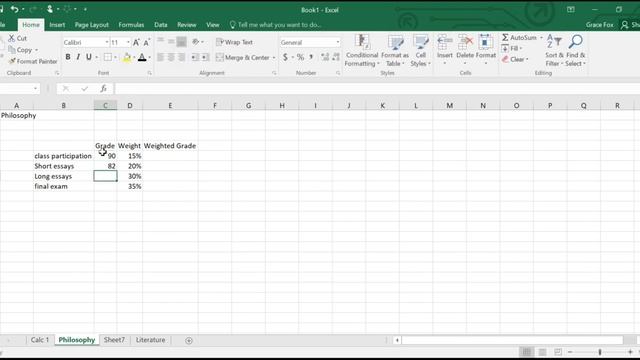This screenshot has width=640, height=360.
Task: Click the Insert cells icon
Action: [x=444, y=41]
